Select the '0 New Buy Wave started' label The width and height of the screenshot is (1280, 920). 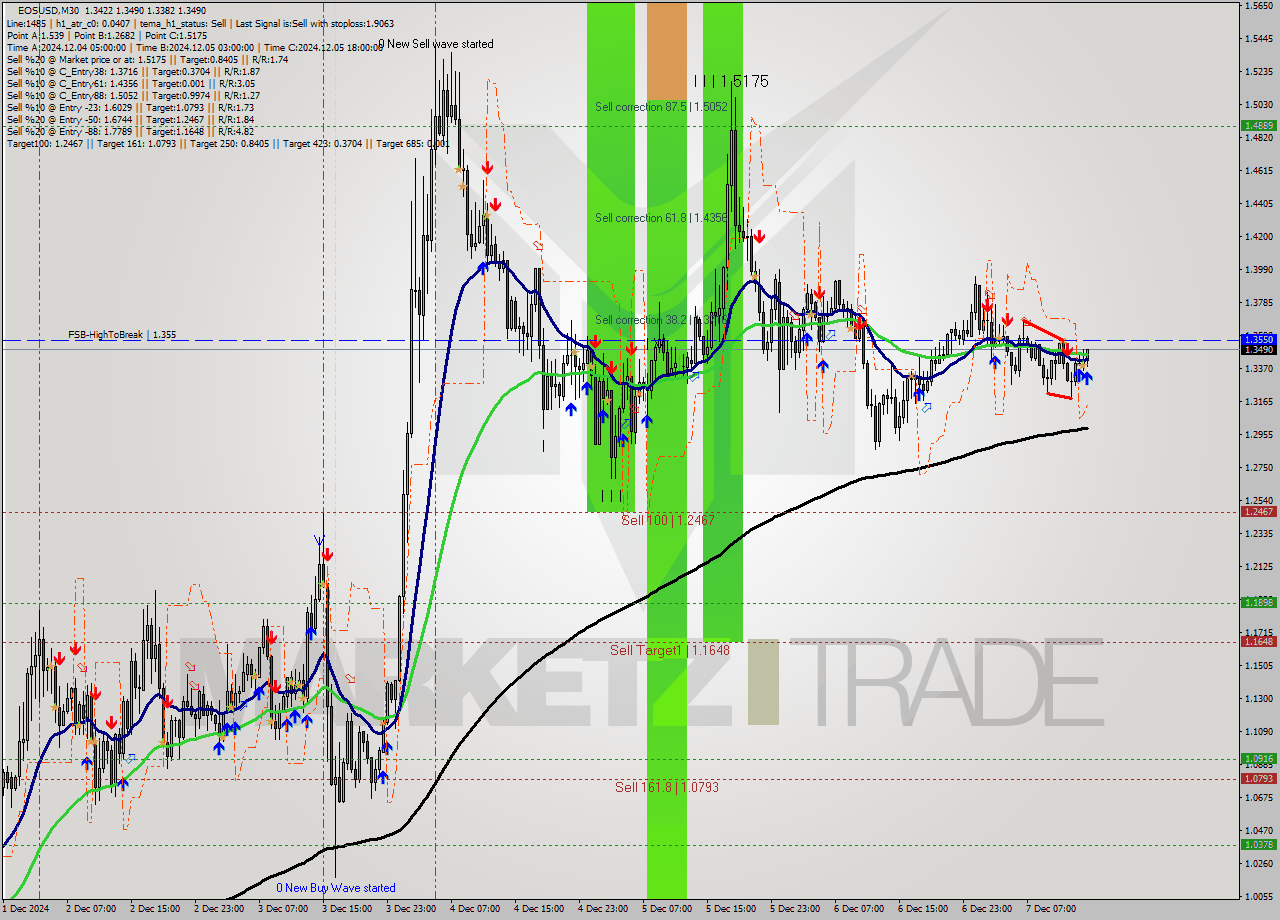click(x=336, y=888)
